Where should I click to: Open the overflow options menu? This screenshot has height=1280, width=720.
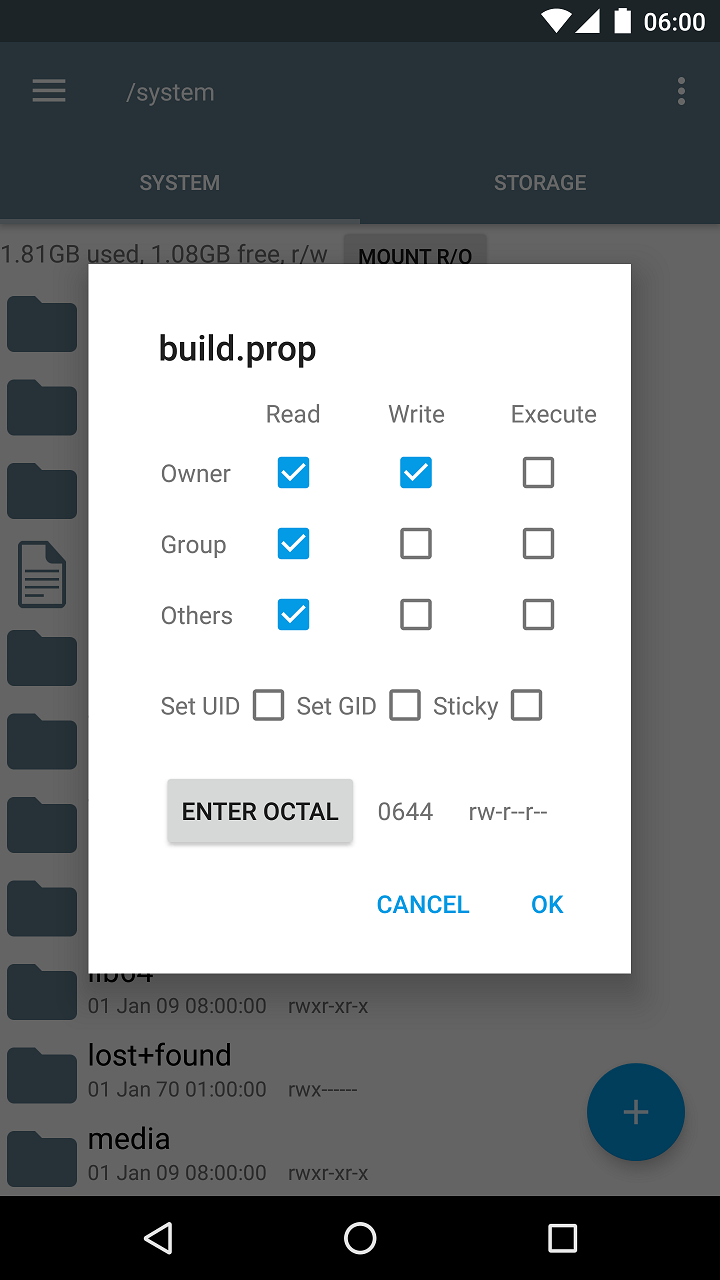[x=681, y=91]
